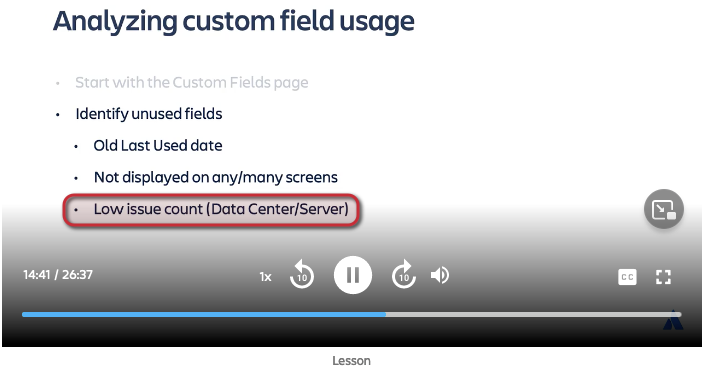Mute the video volume
The height and width of the screenshot is (375, 711).
coord(439,275)
